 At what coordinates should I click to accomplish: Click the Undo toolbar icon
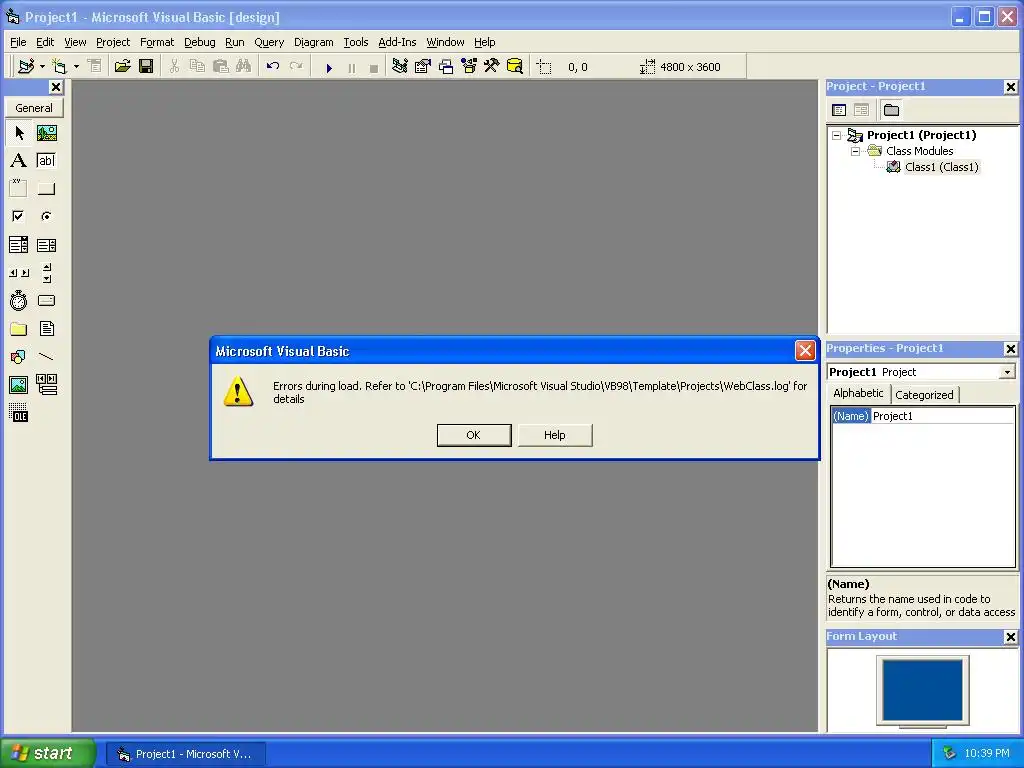pyautogui.click(x=273, y=67)
